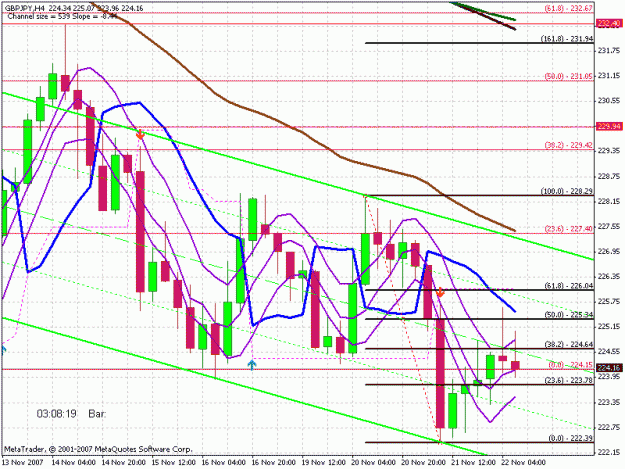
Task: Click the 226.95 price scale value
Action: 609,251
